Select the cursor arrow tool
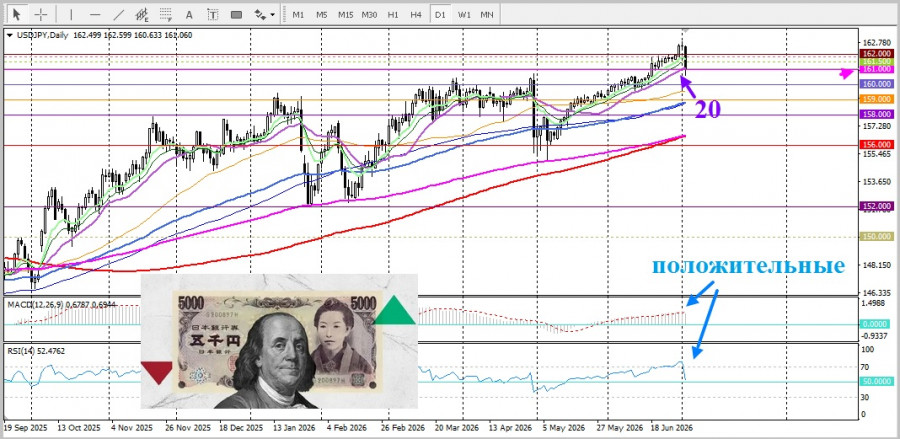 [17, 14]
